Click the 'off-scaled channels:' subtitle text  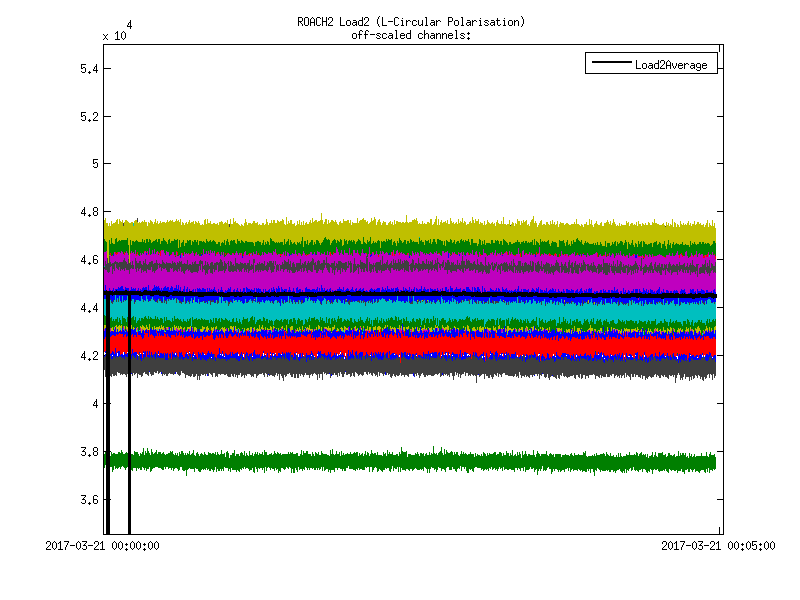click(x=411, y=35)
